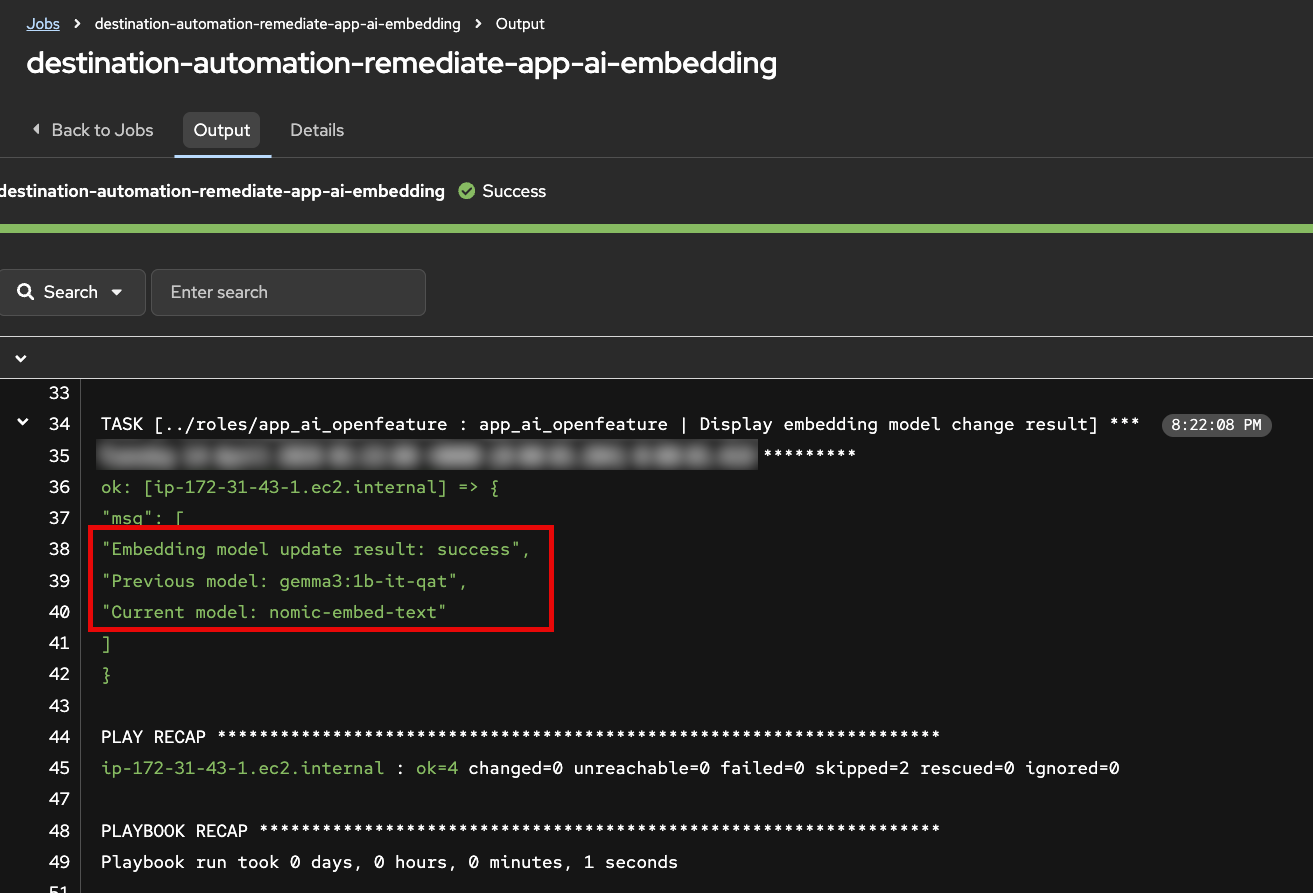Focus the Enter search input field
The width and height of the screenshot is (1313, 893).
pyautogui.click(x=288, y=292)
